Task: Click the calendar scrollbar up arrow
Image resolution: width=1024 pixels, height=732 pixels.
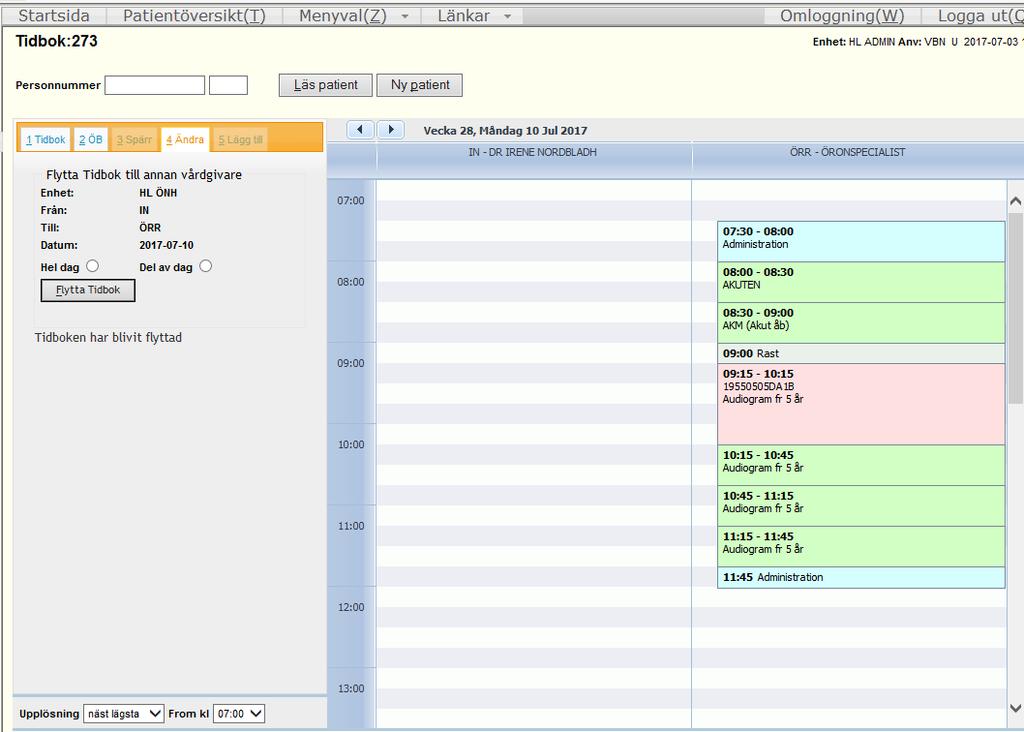Action: click(x=1016, y=201)
